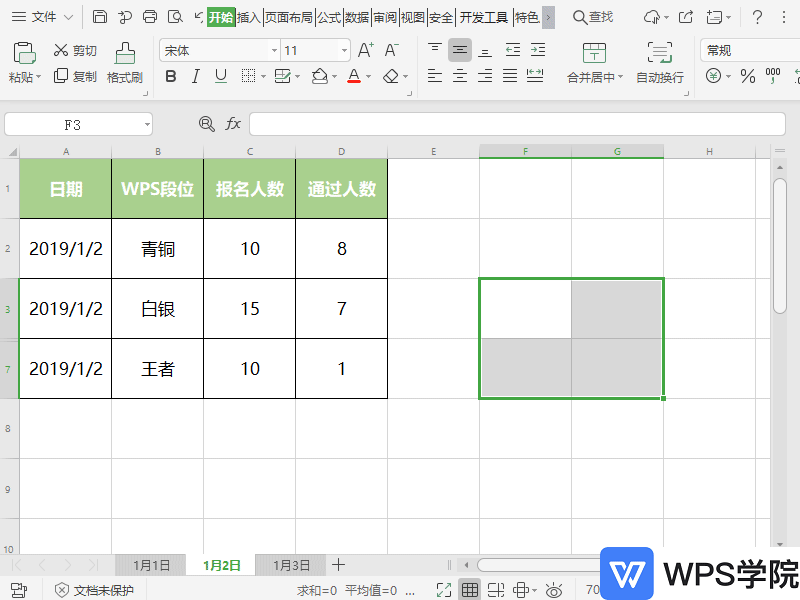
Task: Expand the font color dropdown arrow
Action: pyautogui.click(x=368, y=77)
